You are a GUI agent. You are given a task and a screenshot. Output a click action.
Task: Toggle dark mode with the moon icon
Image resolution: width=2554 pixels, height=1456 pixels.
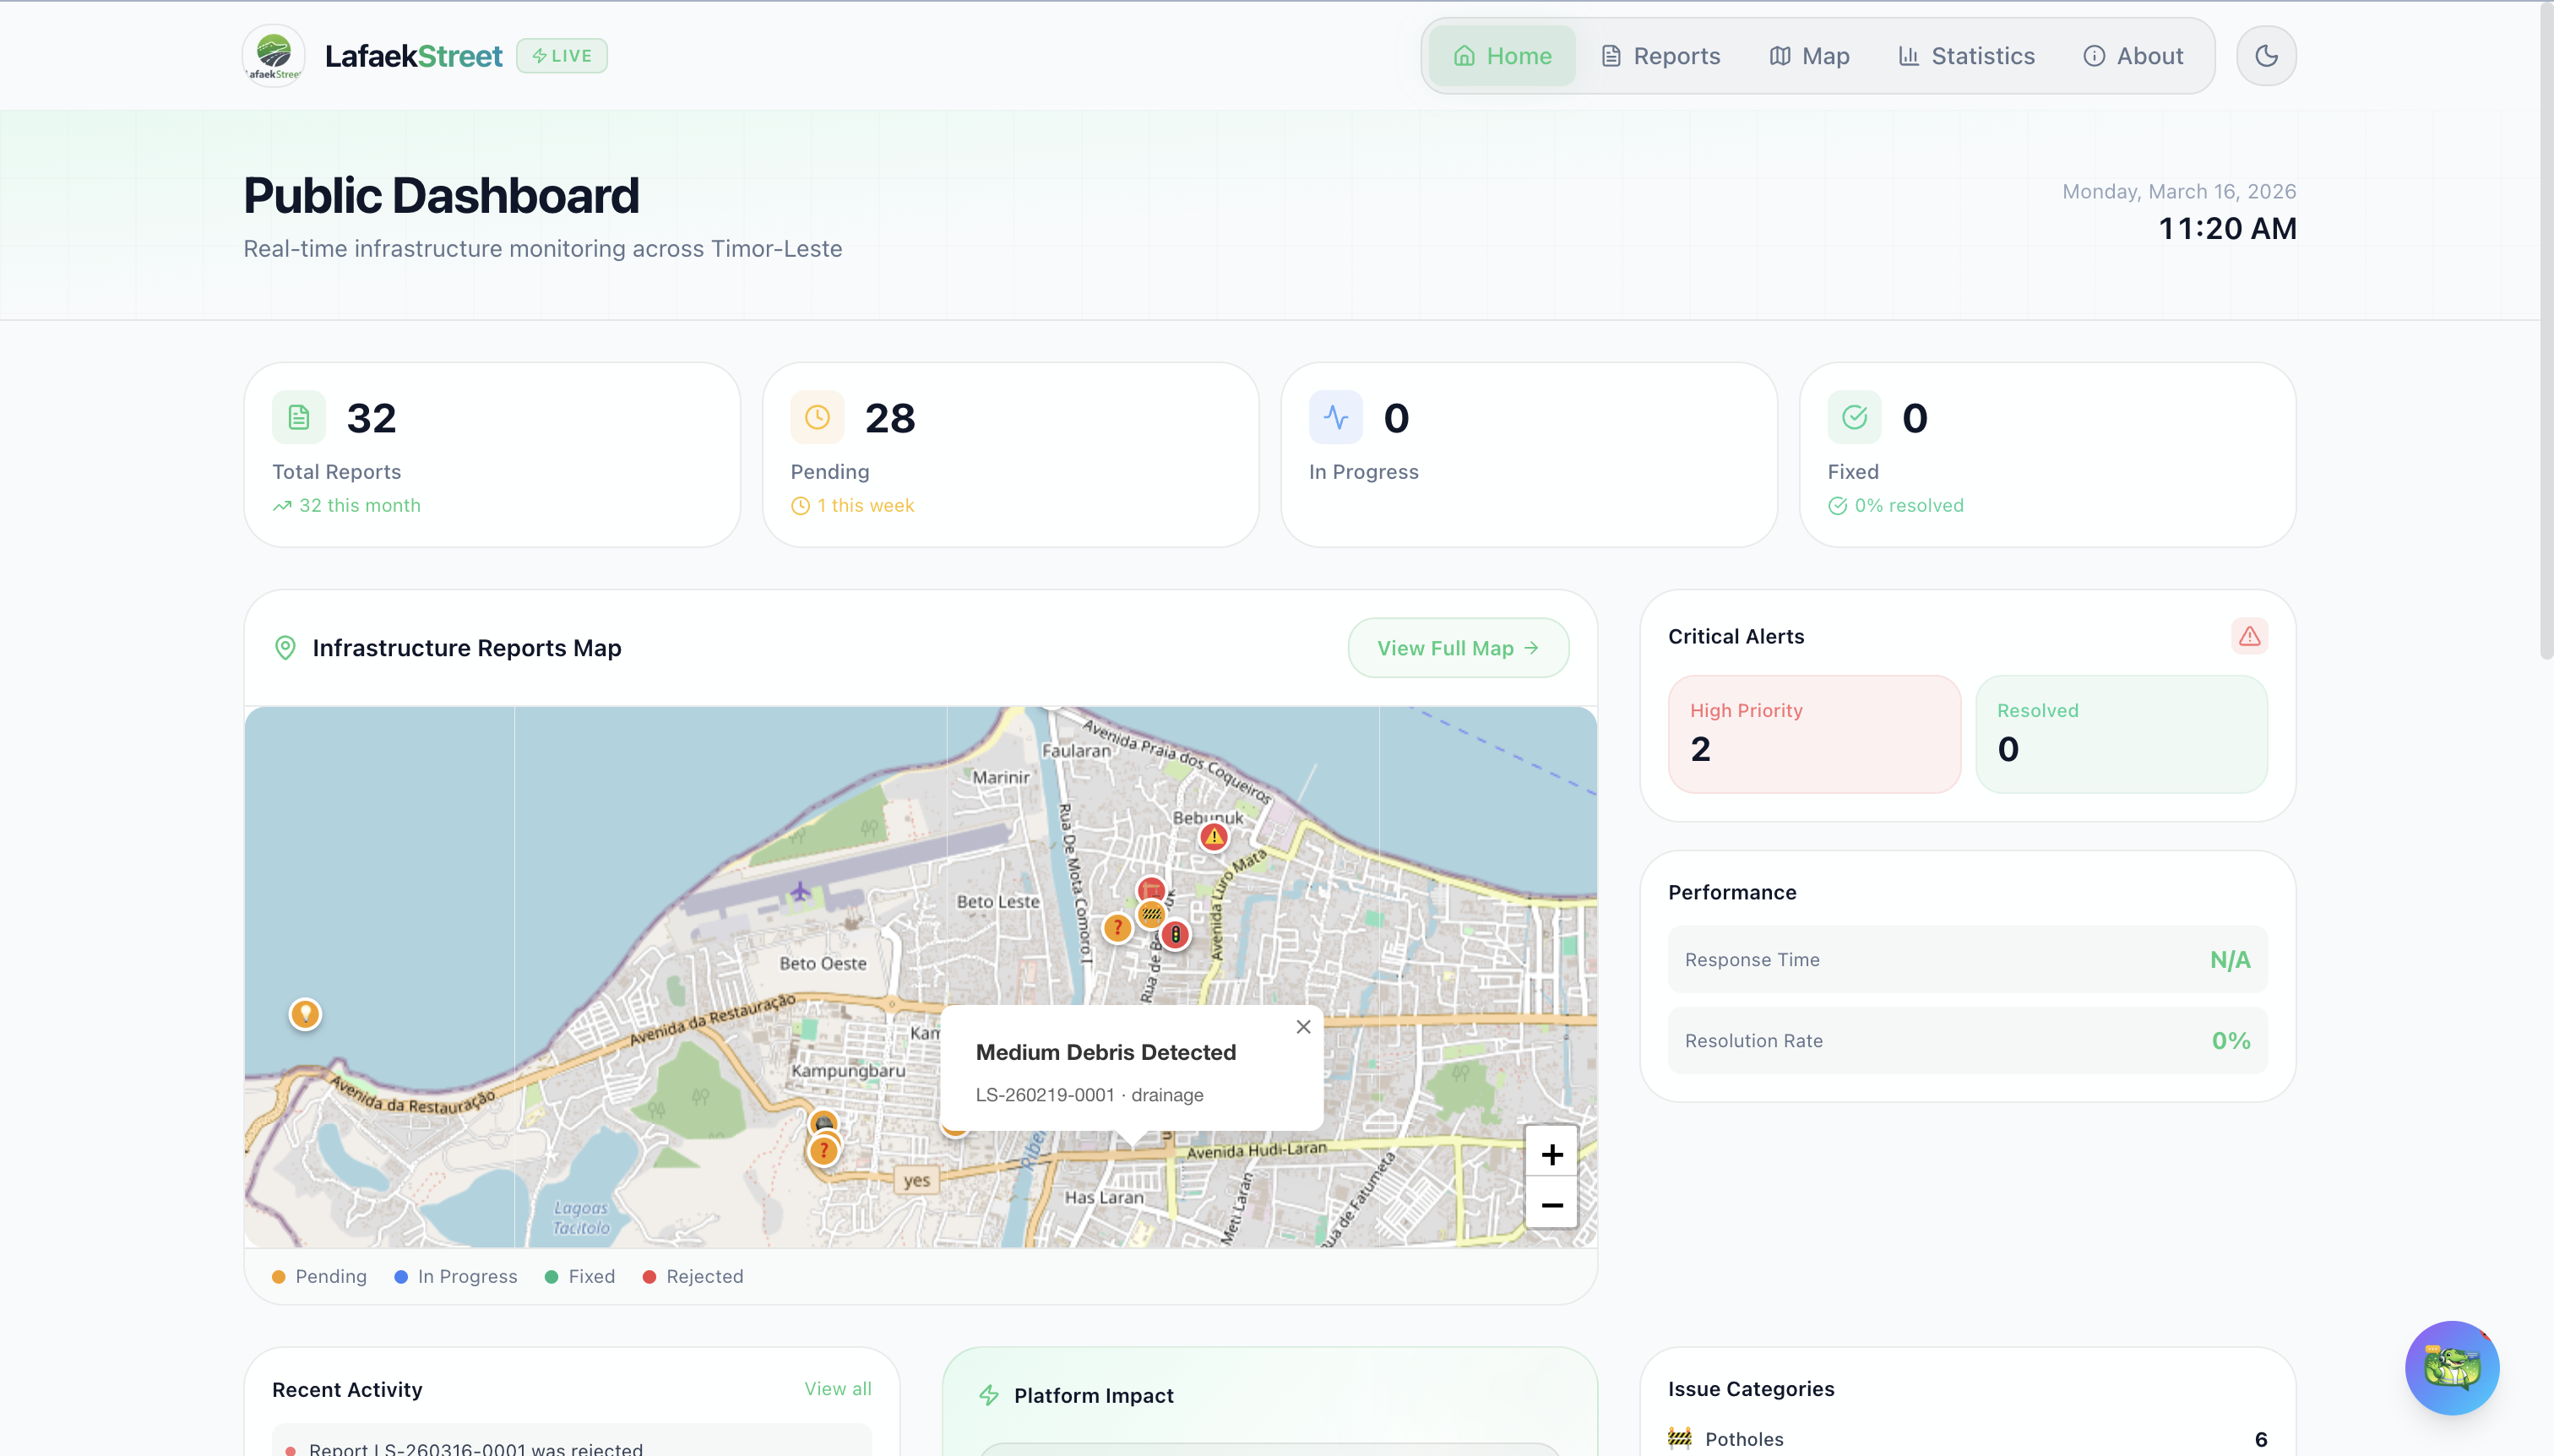(x=2266, y=55)
